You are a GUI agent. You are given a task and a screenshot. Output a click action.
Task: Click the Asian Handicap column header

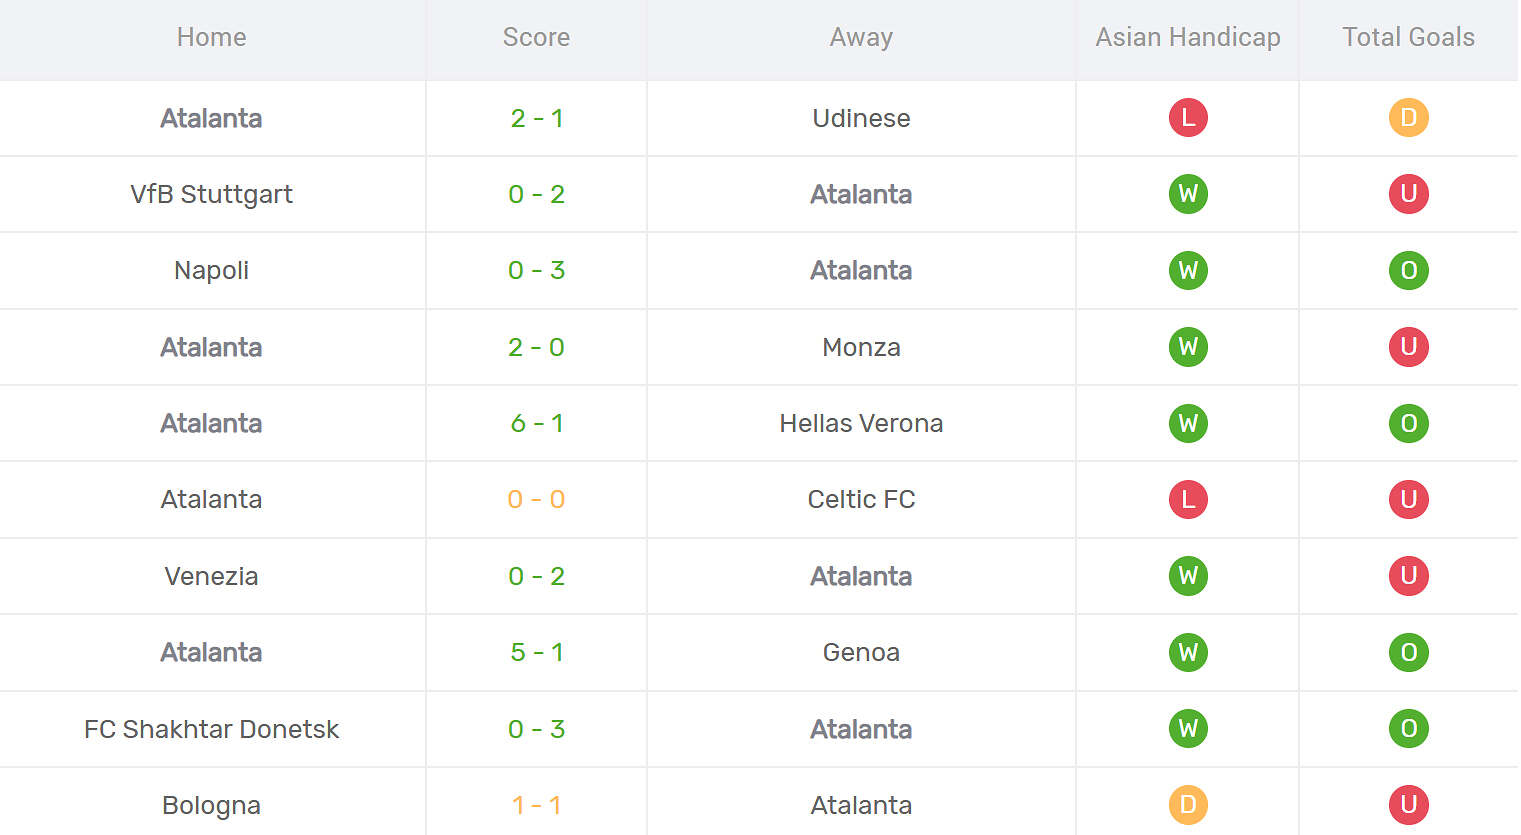[1188, 37]
